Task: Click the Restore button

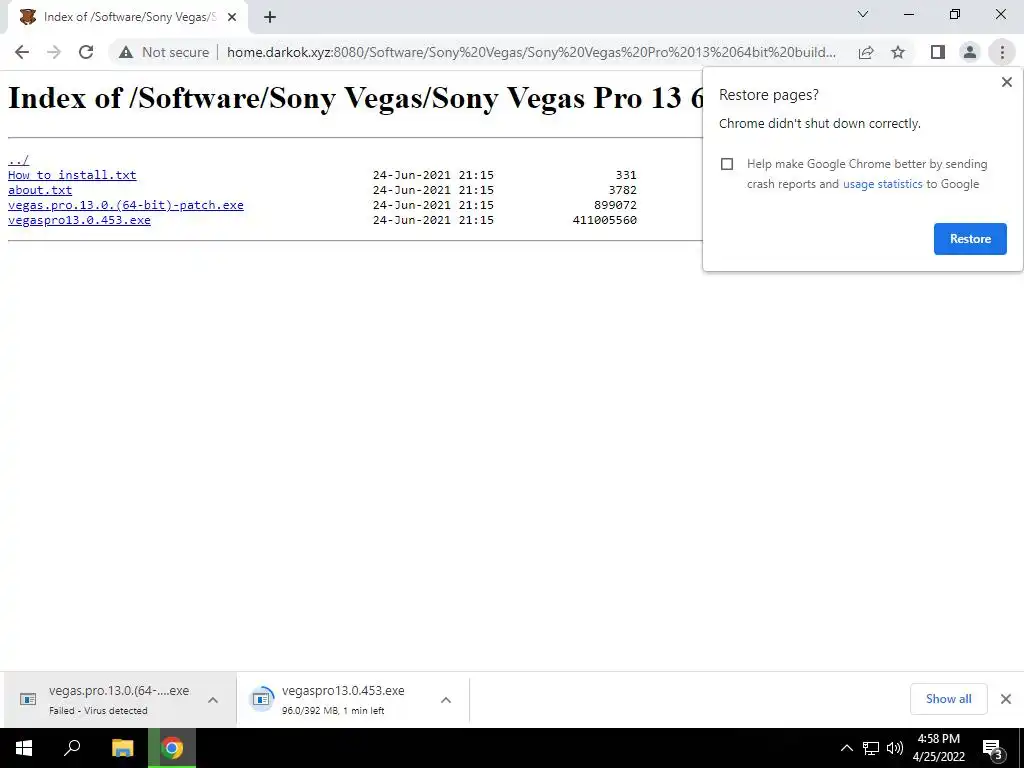Action: click(970, 239)
